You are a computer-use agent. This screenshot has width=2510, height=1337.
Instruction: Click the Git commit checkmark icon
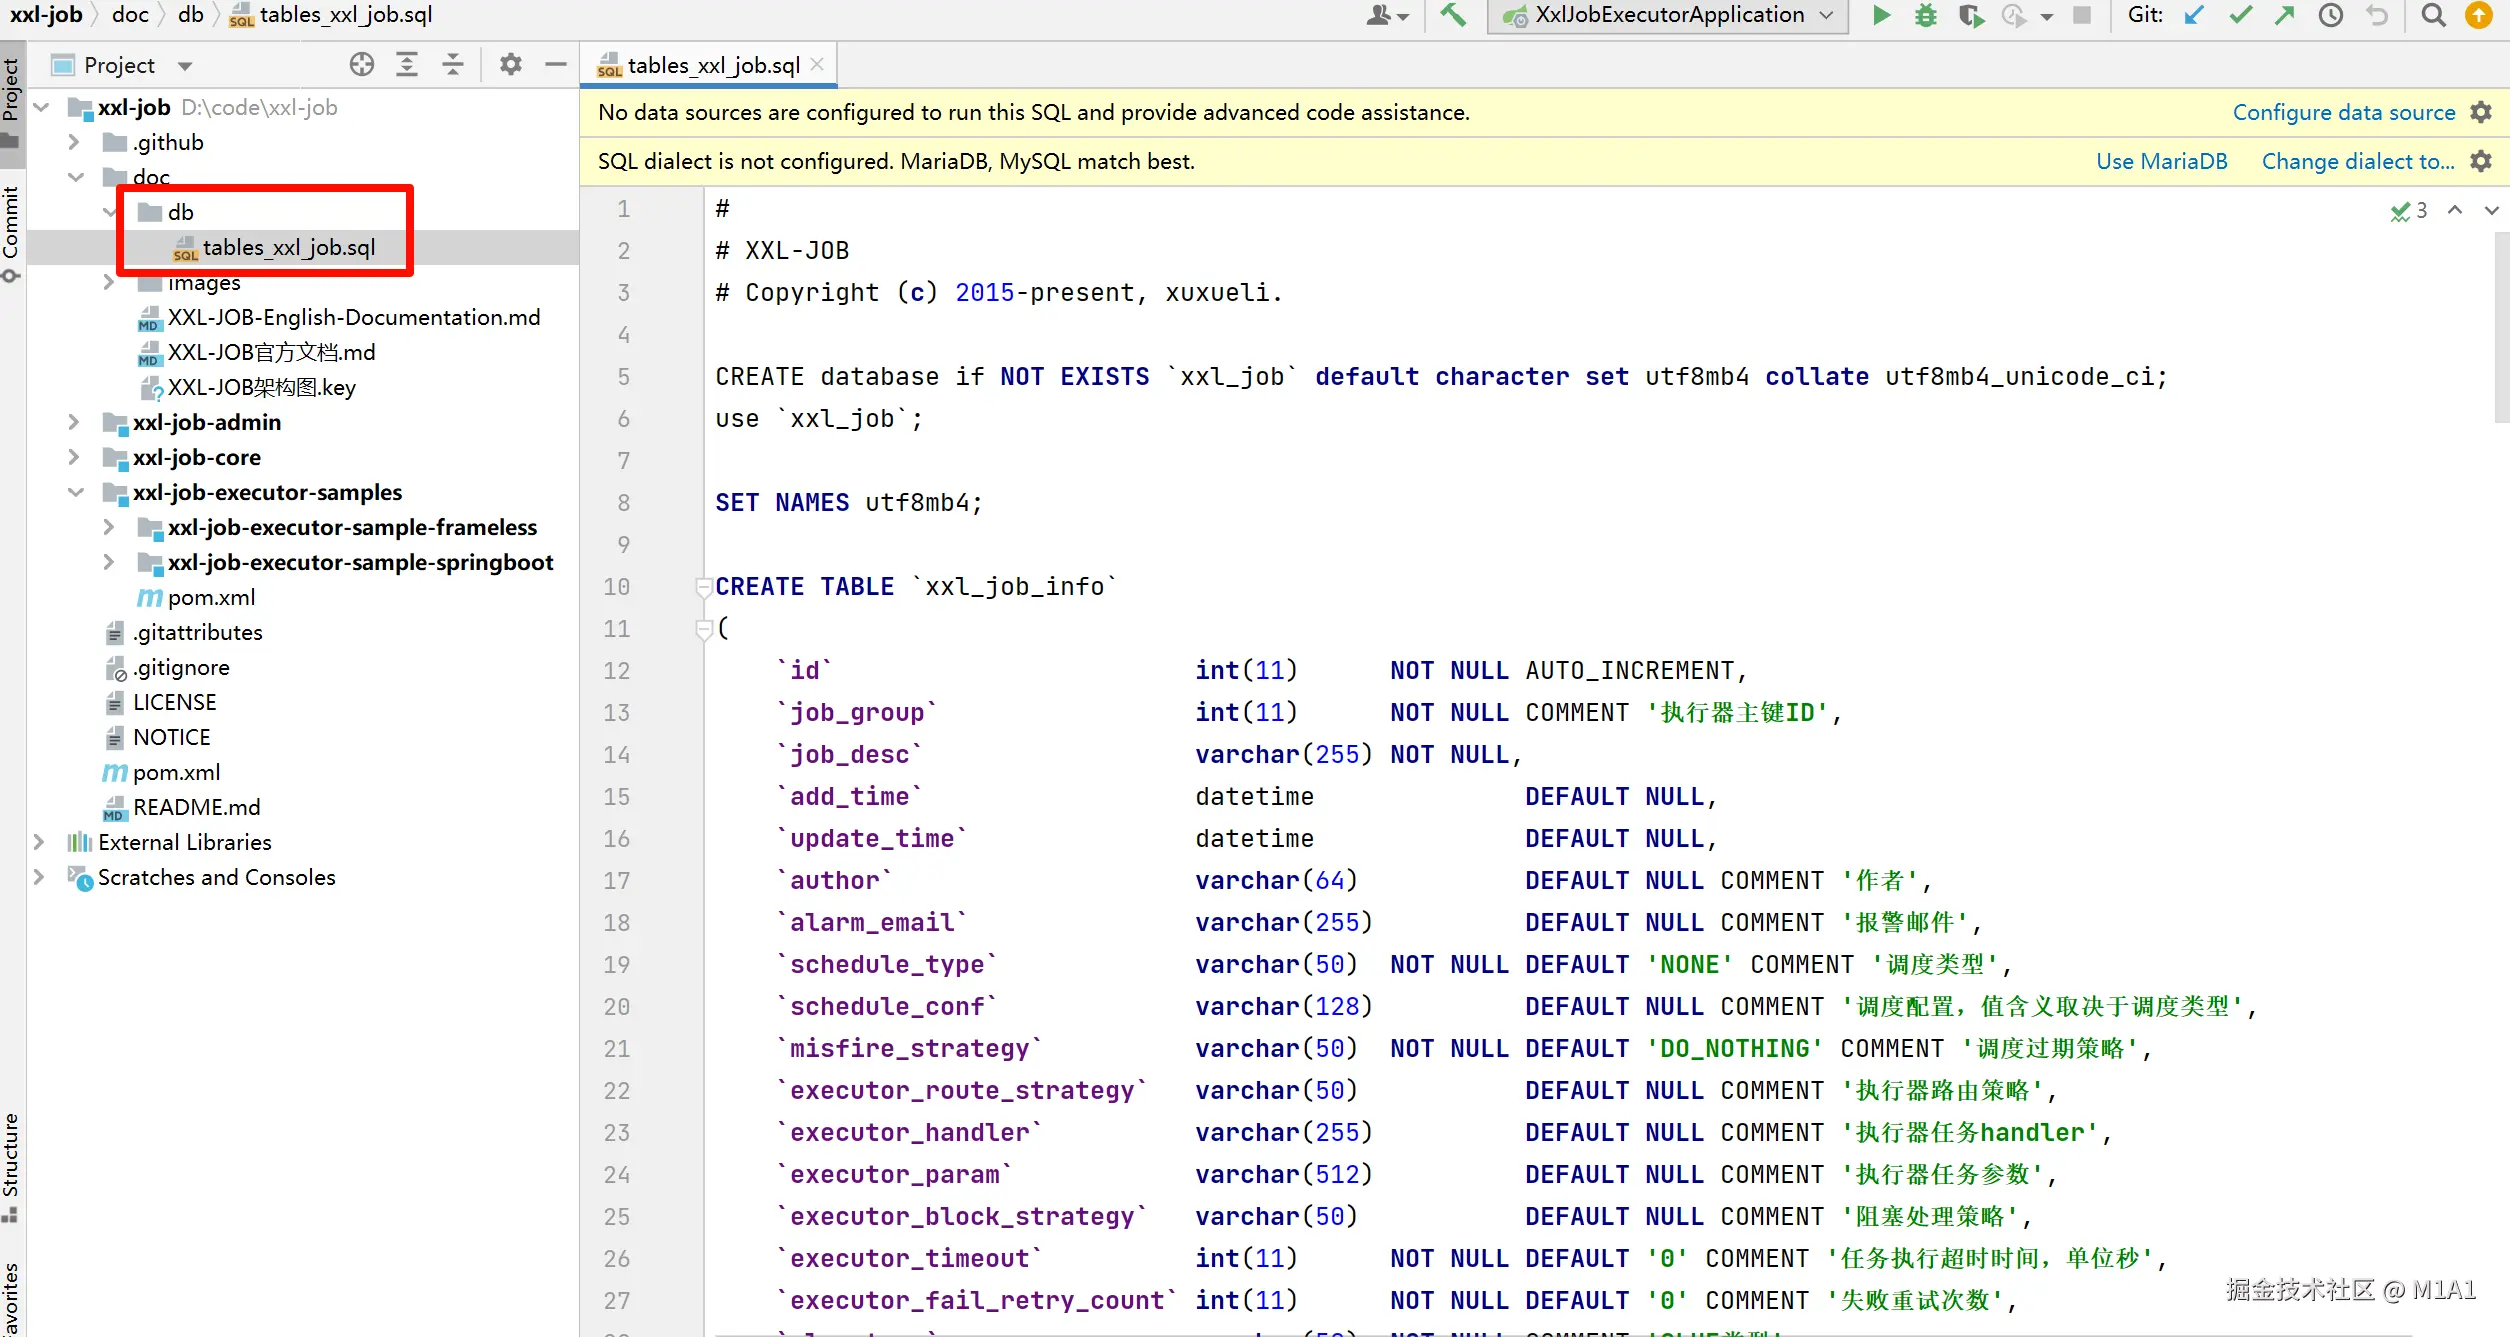(2240, 15)
